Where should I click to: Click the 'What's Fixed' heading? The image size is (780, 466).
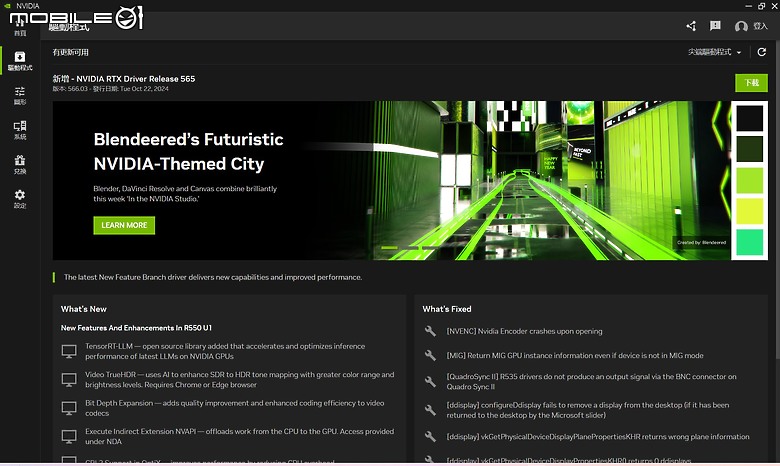click(x=447, y=309)
